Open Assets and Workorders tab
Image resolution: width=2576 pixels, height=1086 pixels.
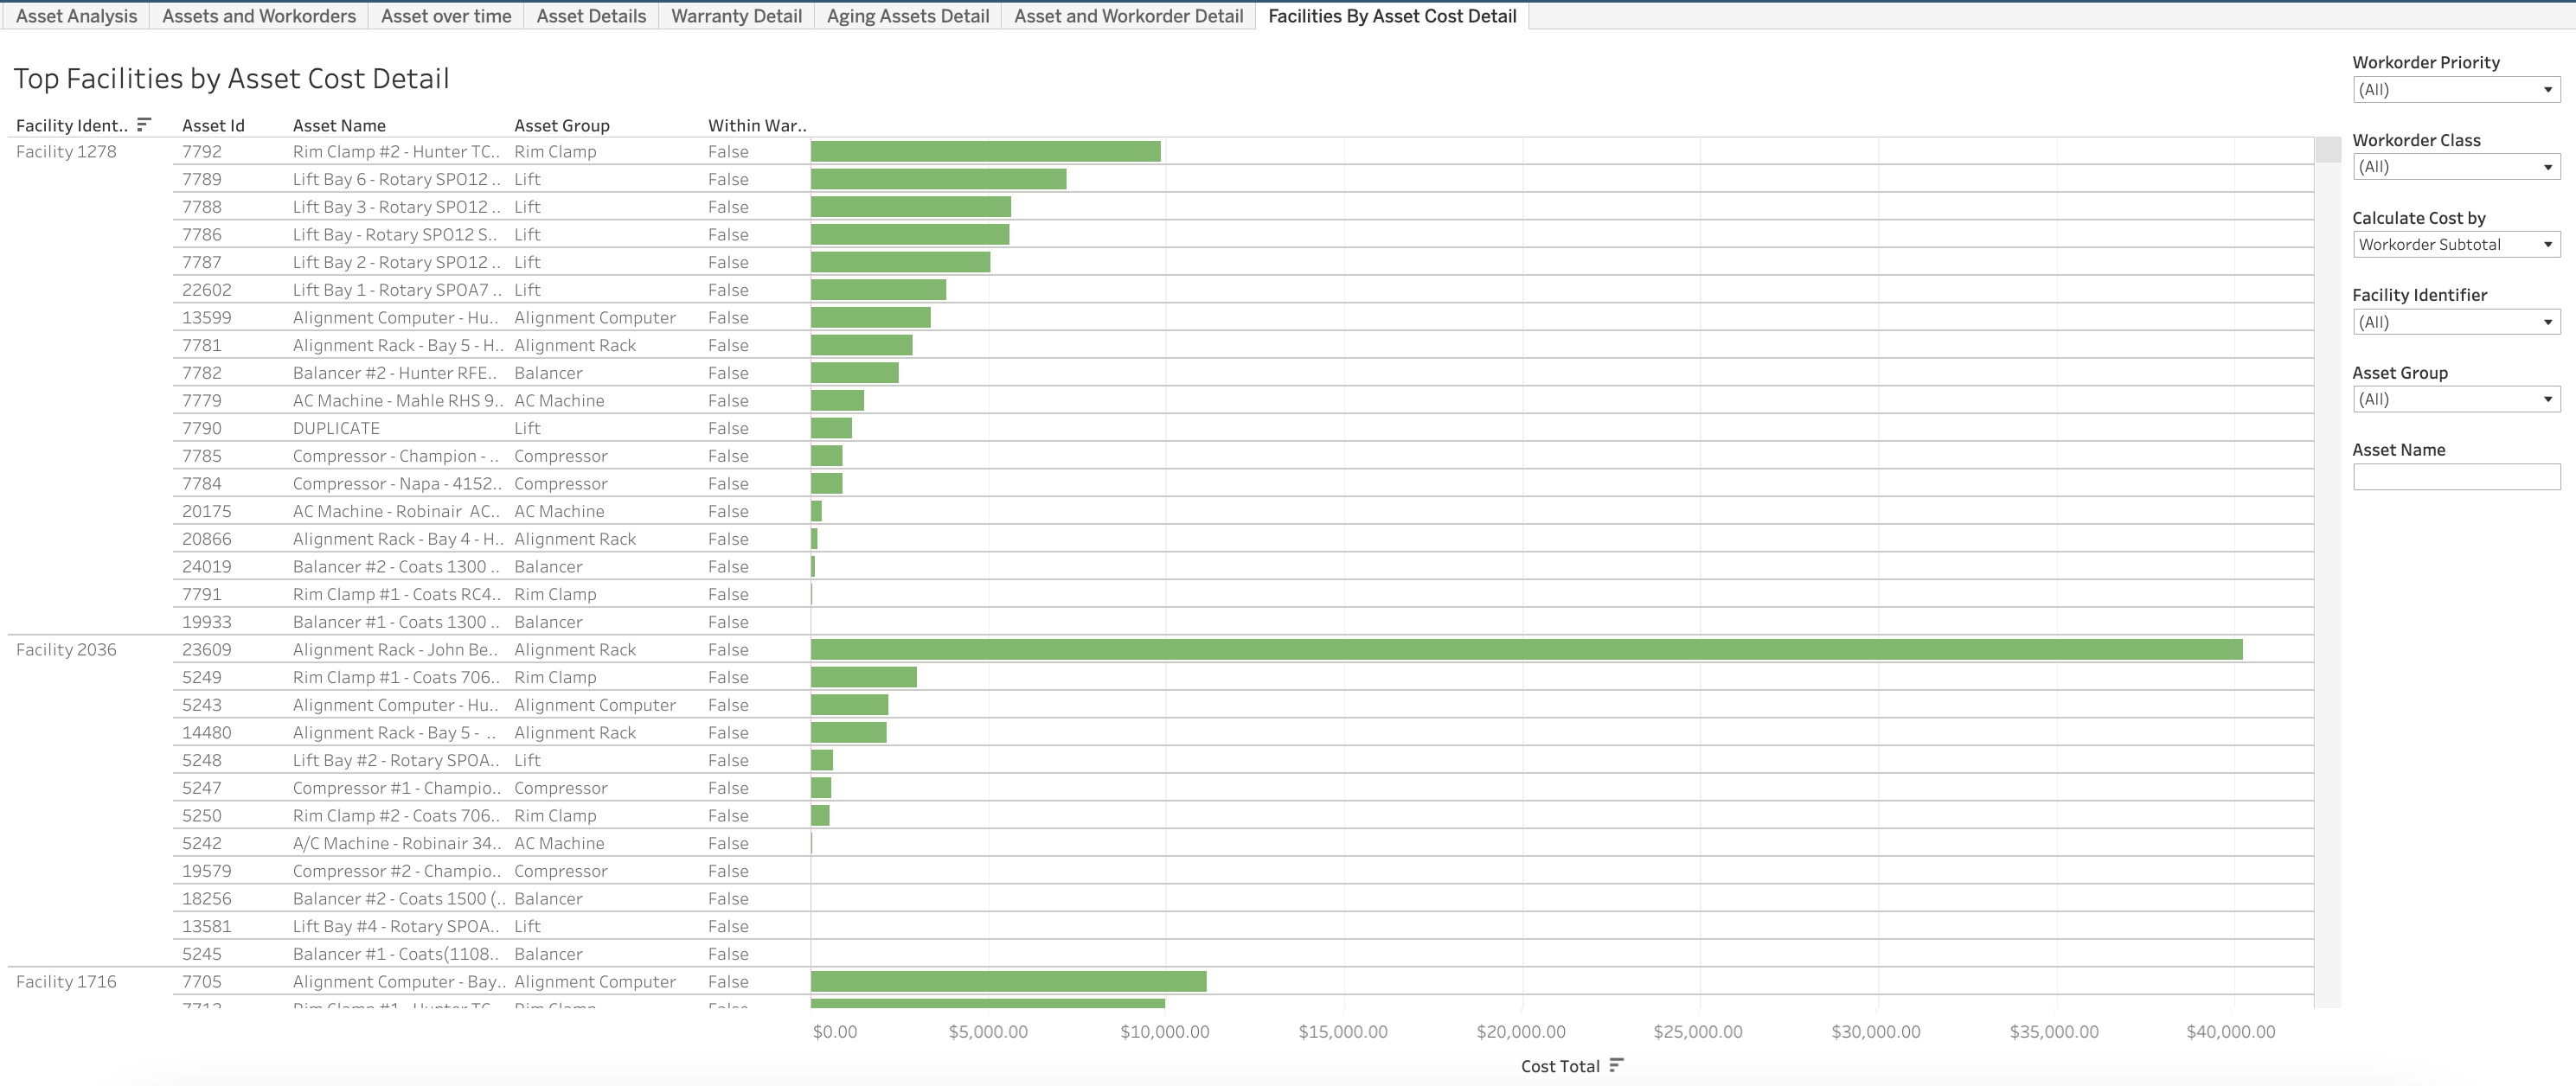259,16
